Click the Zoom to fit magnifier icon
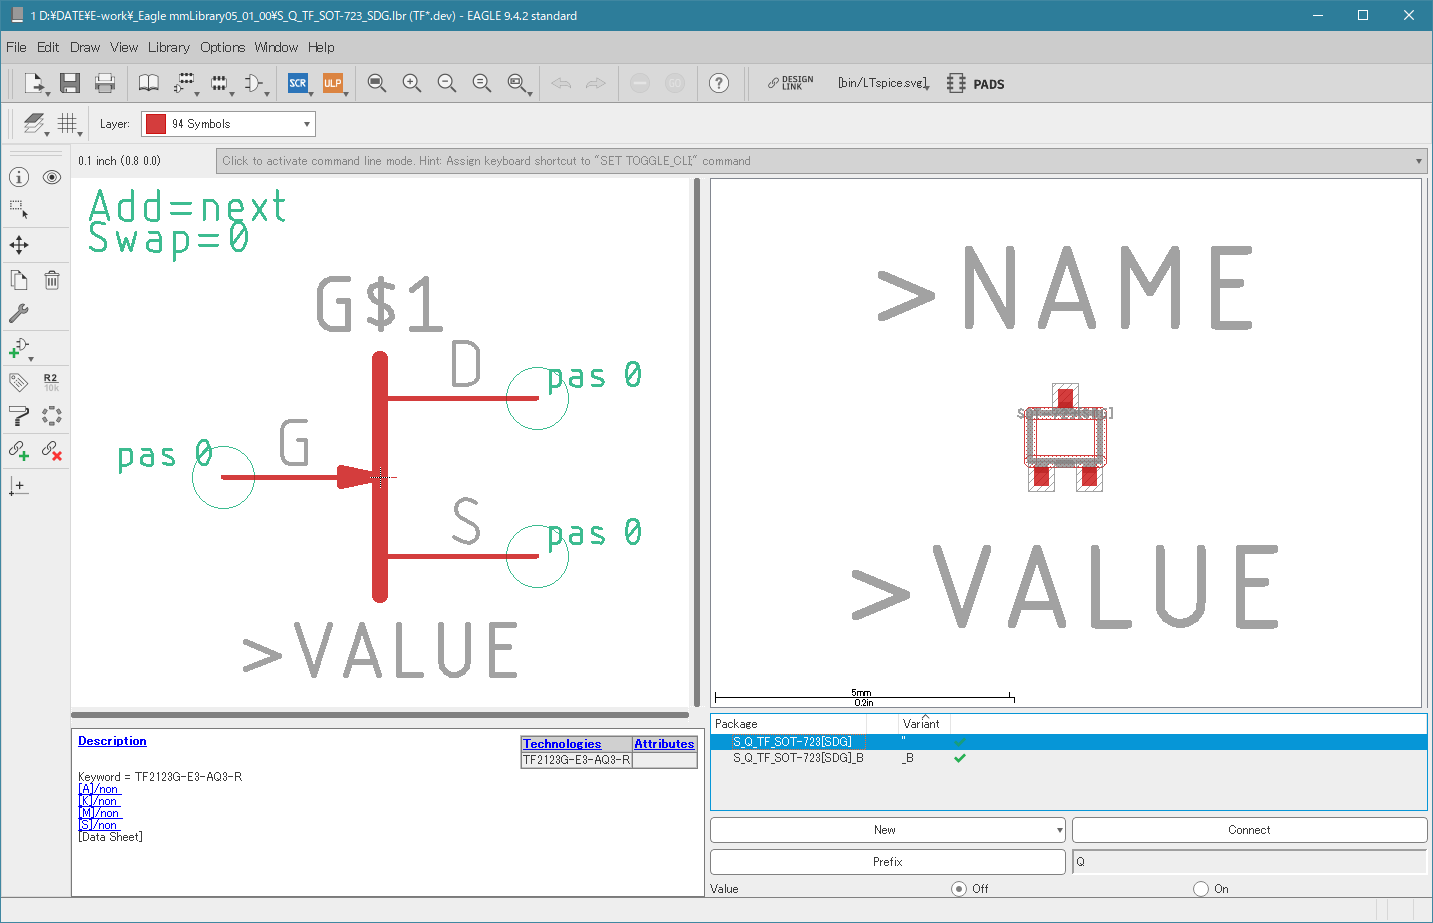1433x923 pixels. click(377, 83)
